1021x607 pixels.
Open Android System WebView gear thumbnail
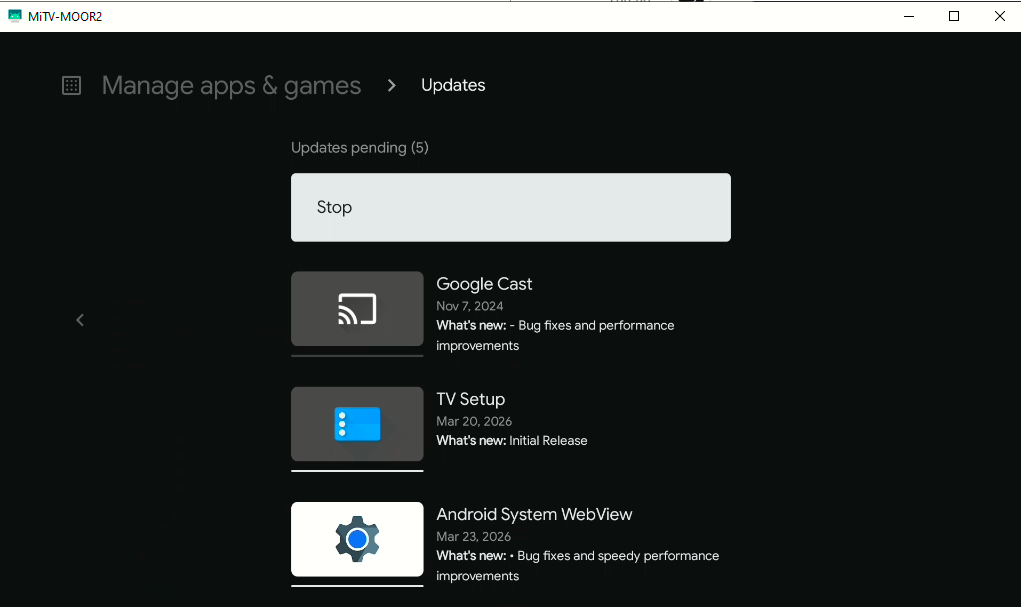click(x=357, y=539)
